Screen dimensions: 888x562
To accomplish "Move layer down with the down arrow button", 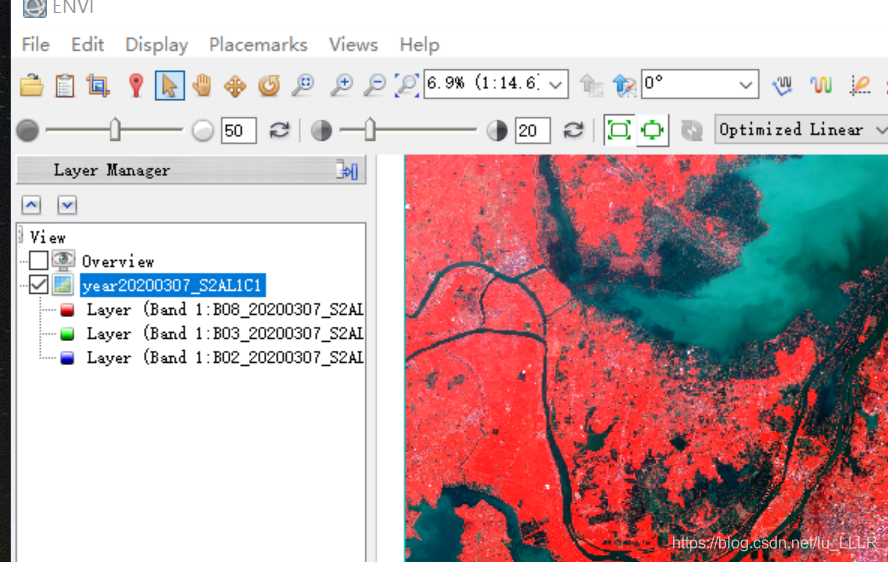I will point(67,205).
